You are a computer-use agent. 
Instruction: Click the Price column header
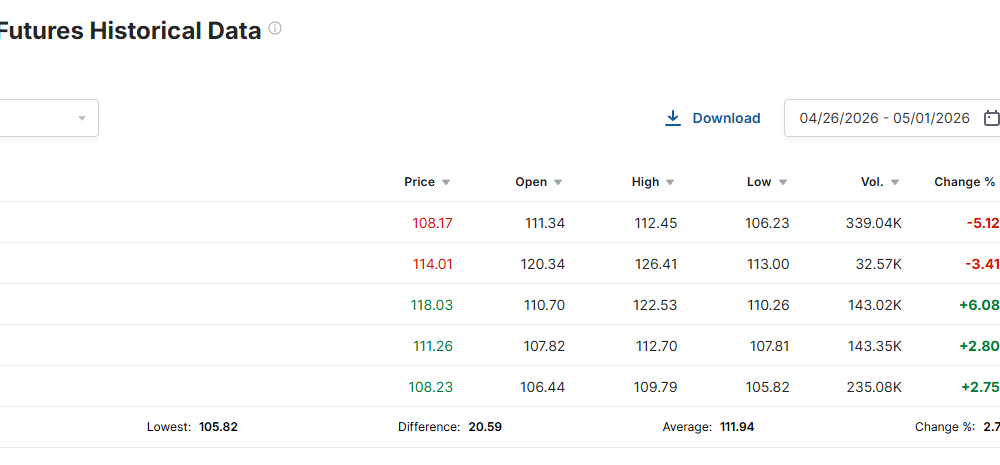(x=420, y=182)
